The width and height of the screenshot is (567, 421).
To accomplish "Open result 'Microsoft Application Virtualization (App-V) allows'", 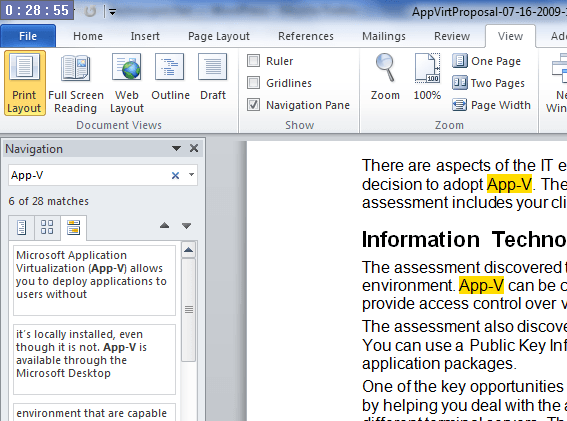I will [94, 280].
